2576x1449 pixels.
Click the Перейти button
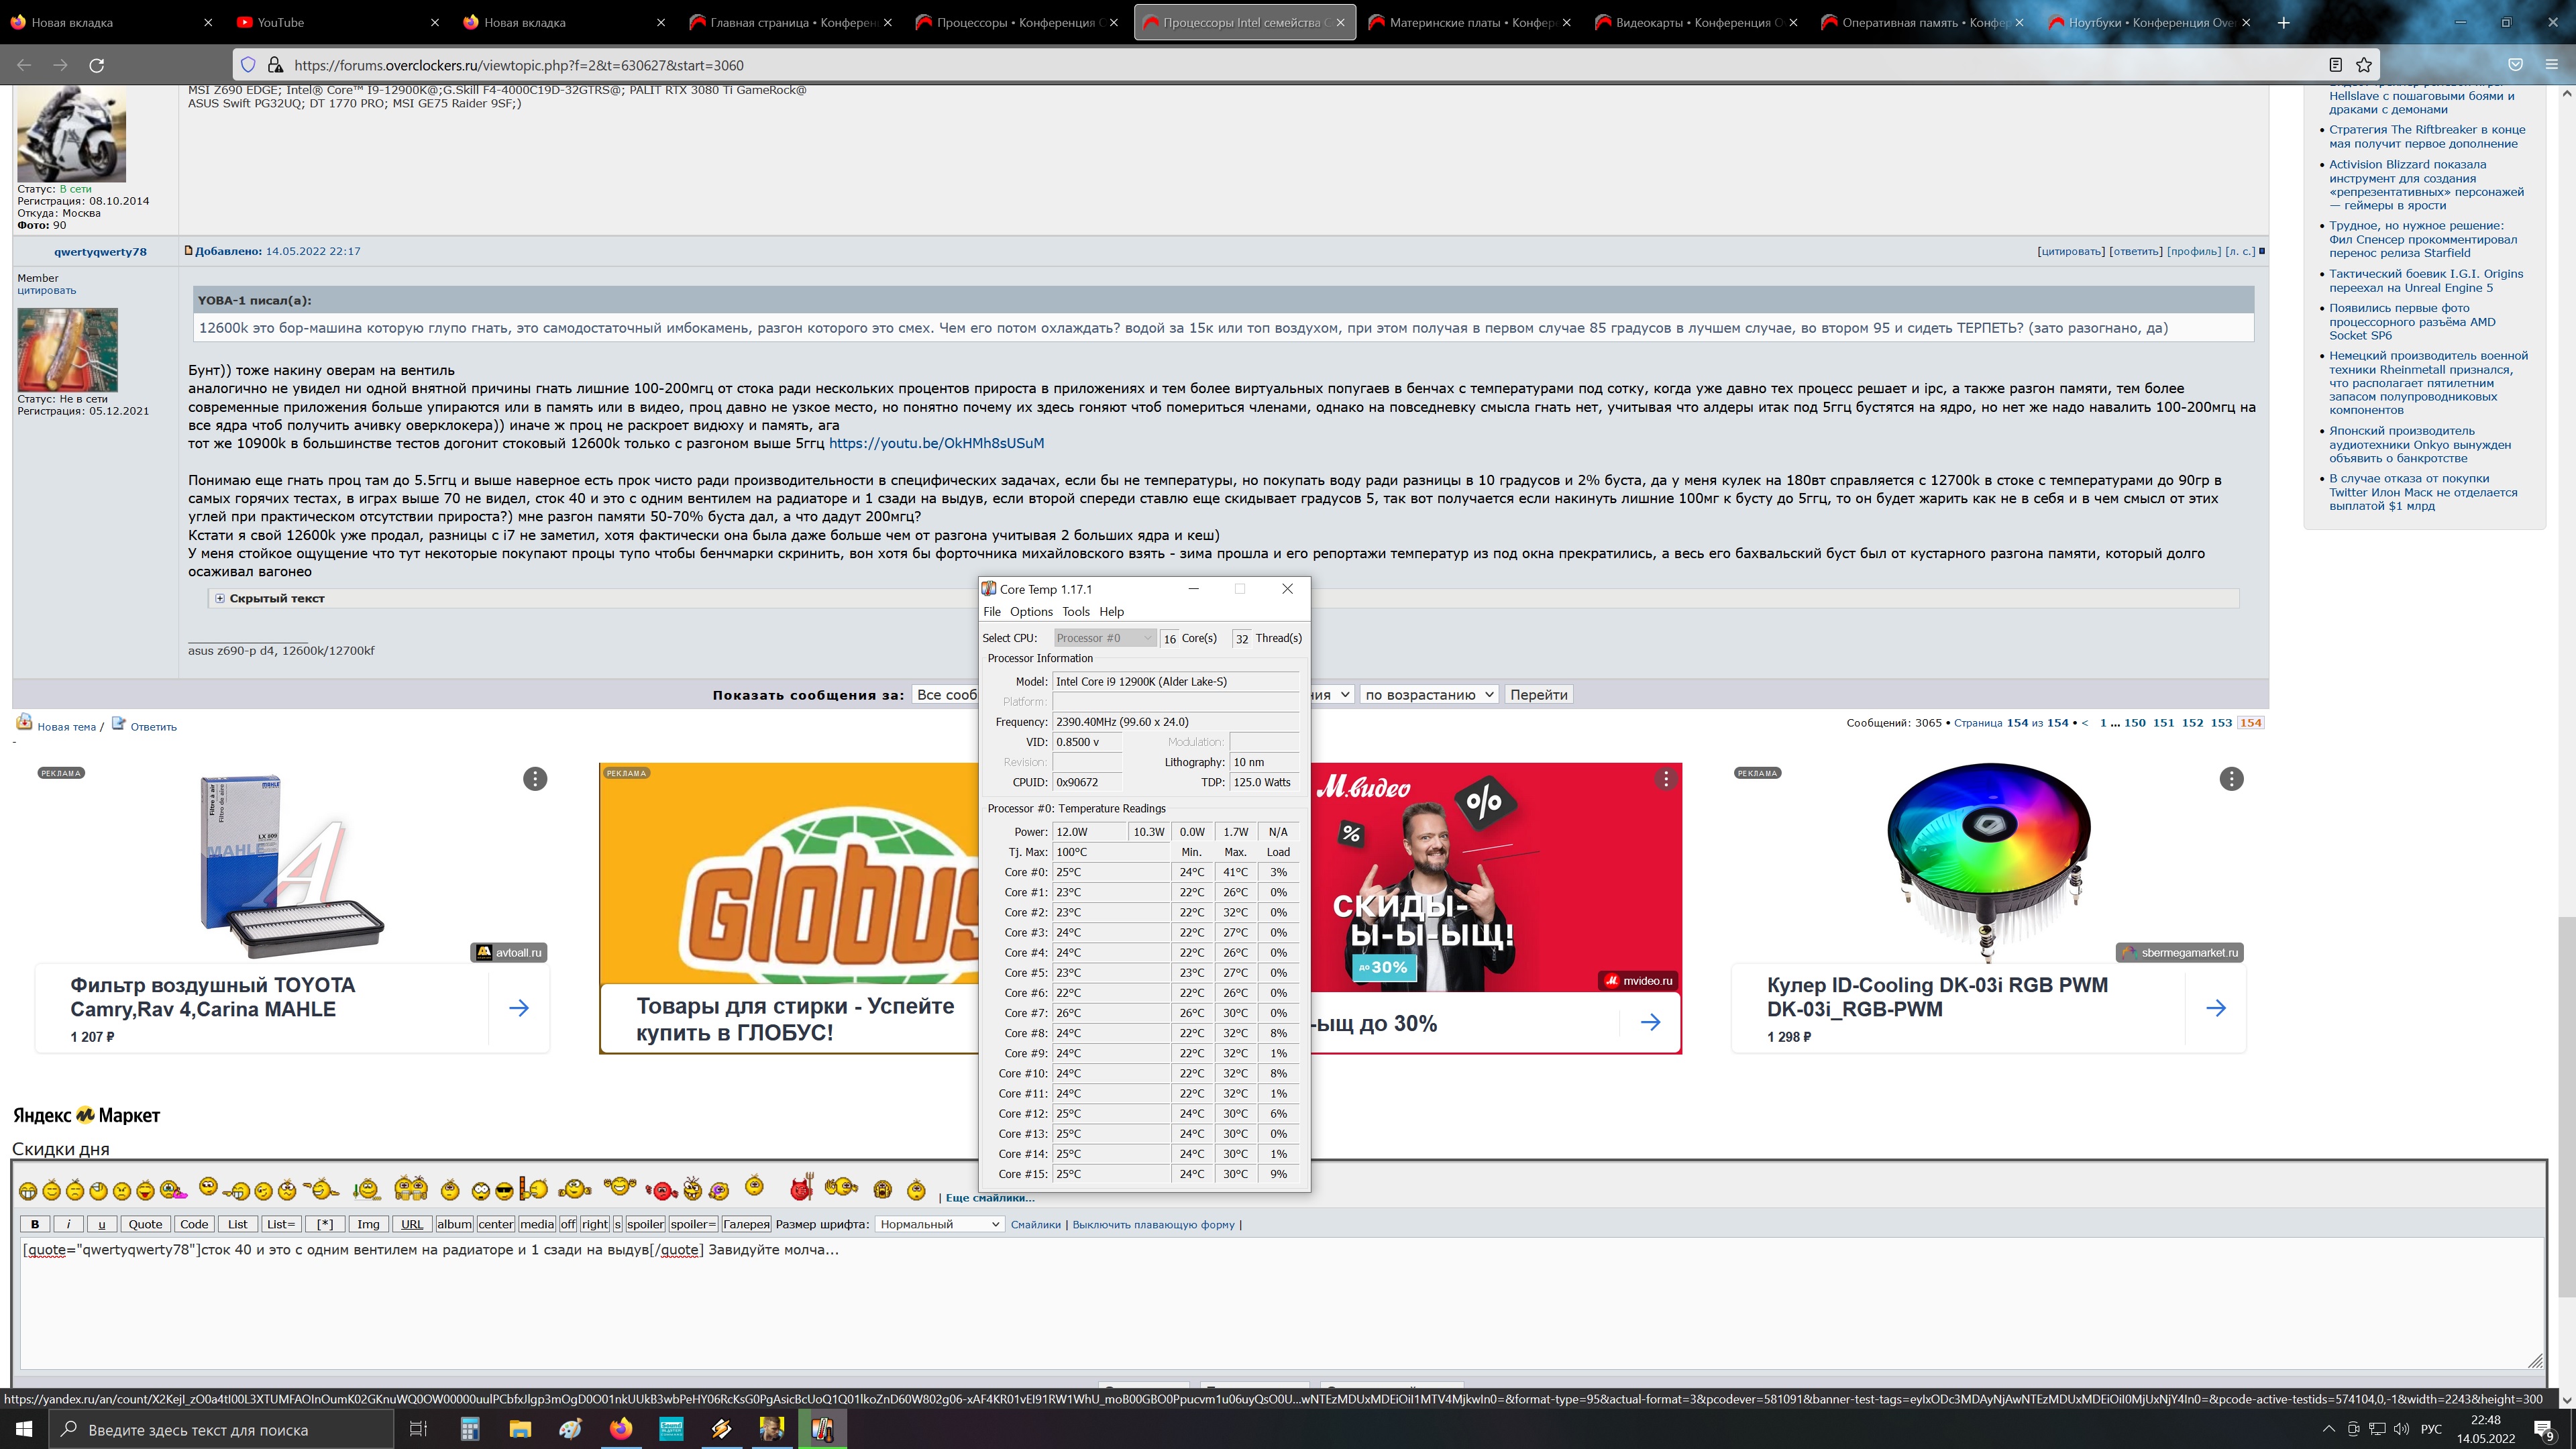tap(1538, 695)
